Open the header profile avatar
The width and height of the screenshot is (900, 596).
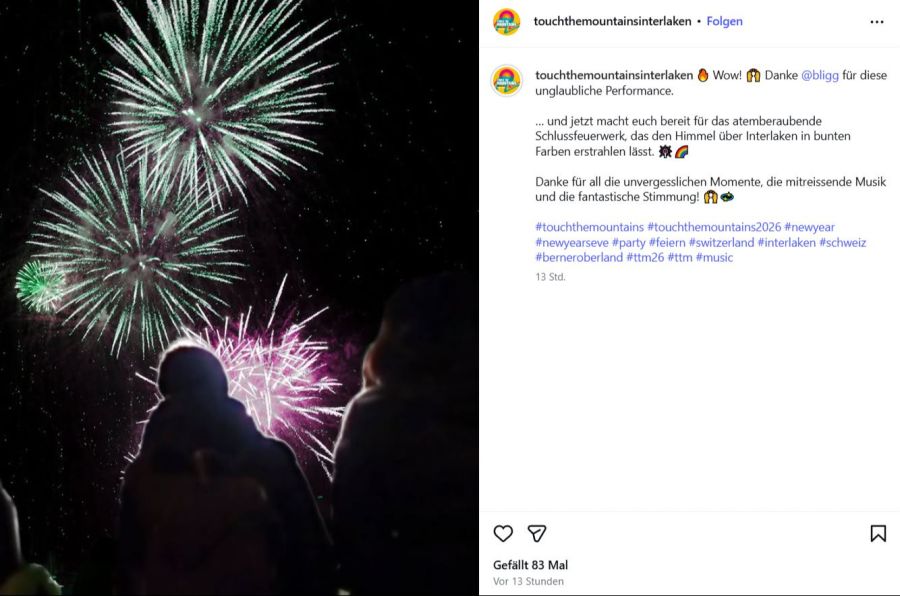click(506, 22)
